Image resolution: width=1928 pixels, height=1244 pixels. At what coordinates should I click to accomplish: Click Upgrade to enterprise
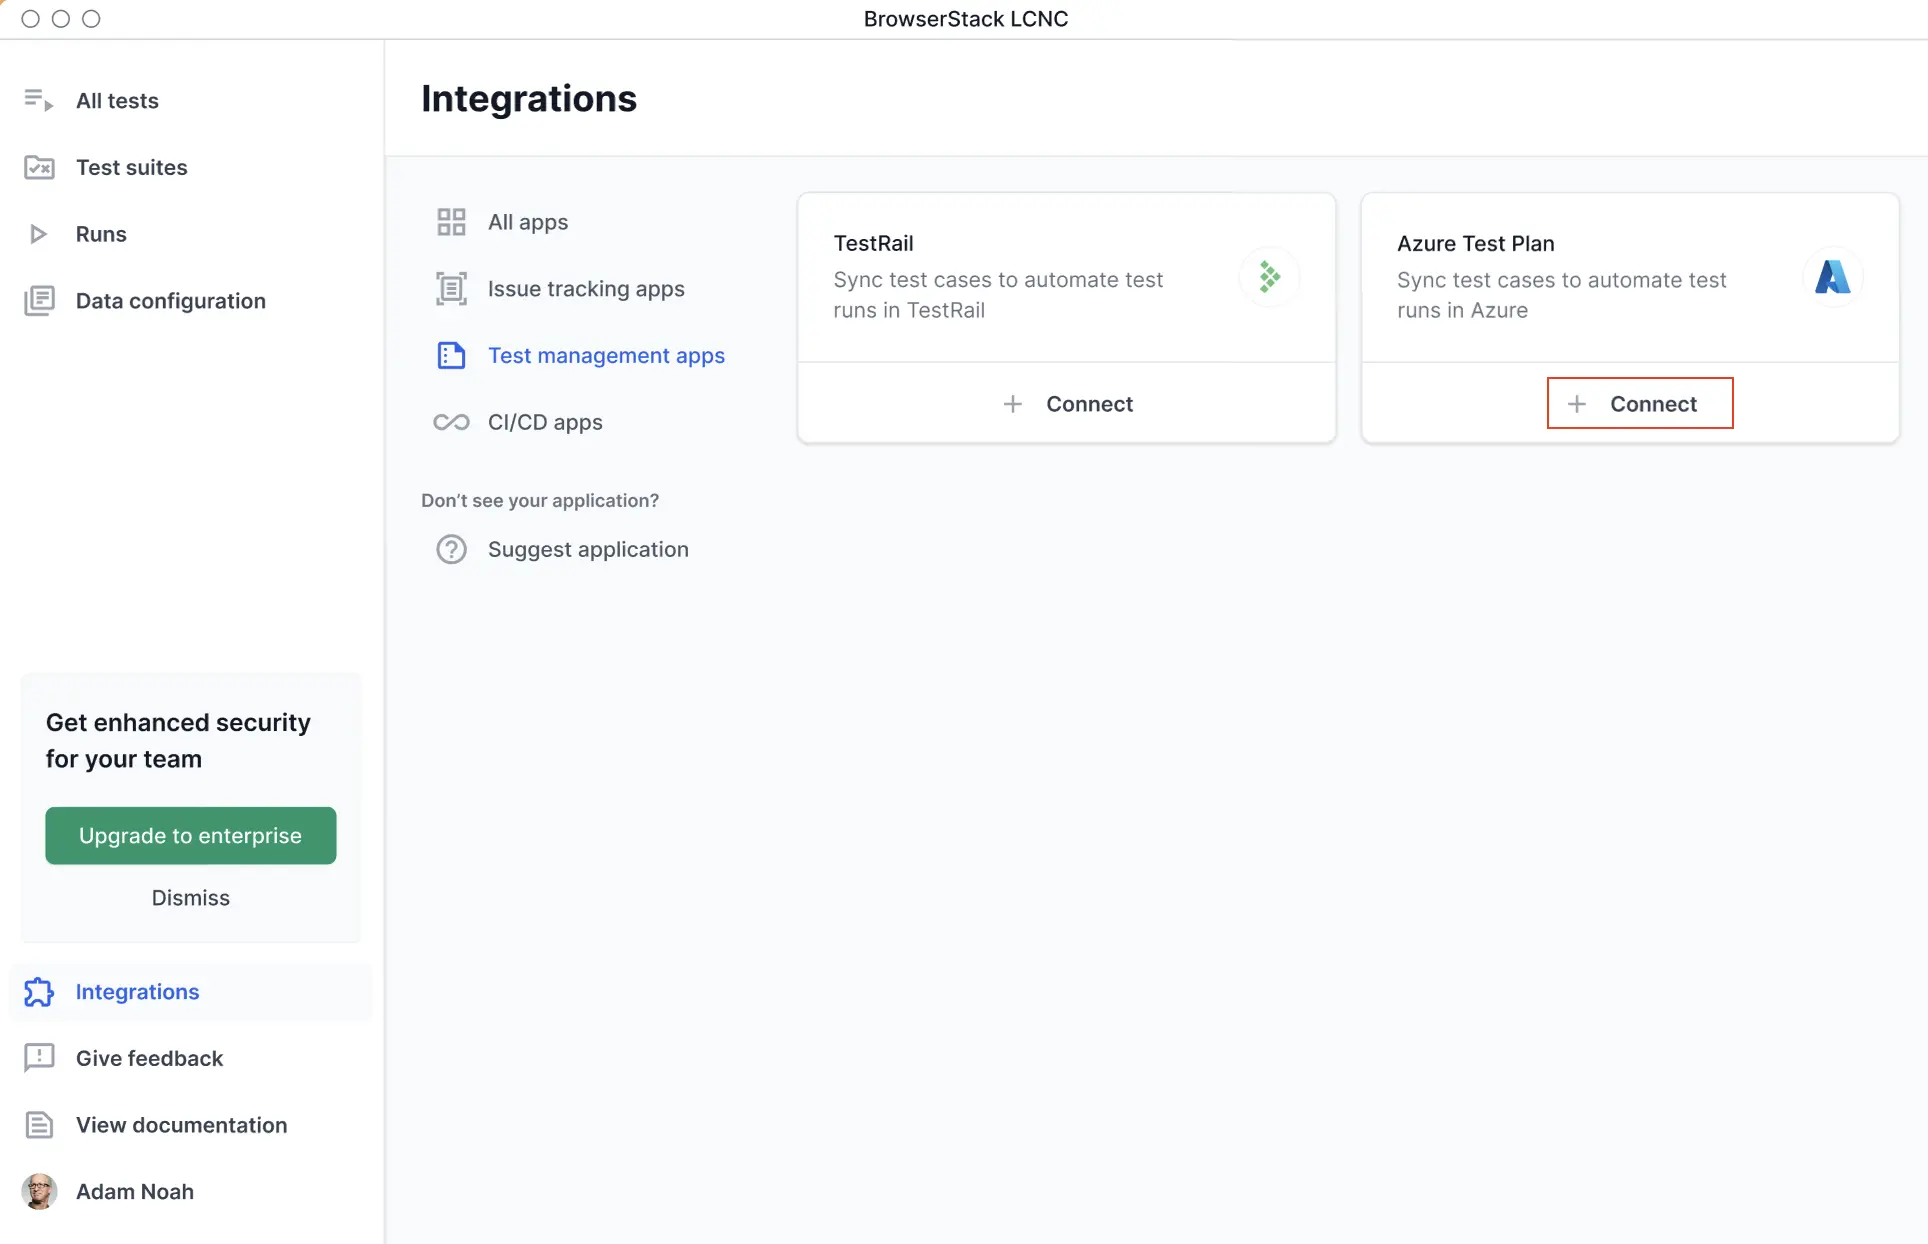click(190, 836)
